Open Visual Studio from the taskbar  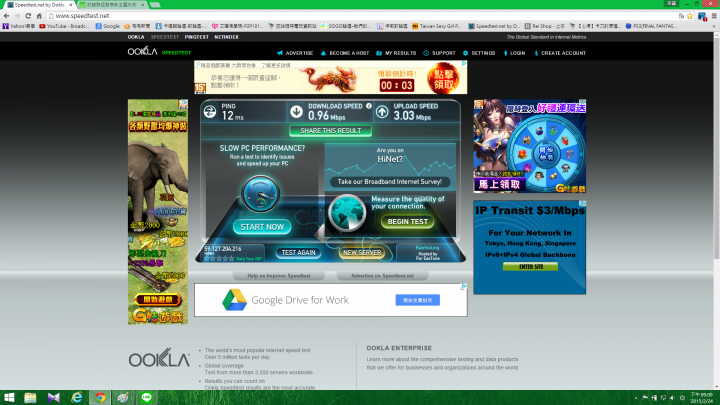54,398
